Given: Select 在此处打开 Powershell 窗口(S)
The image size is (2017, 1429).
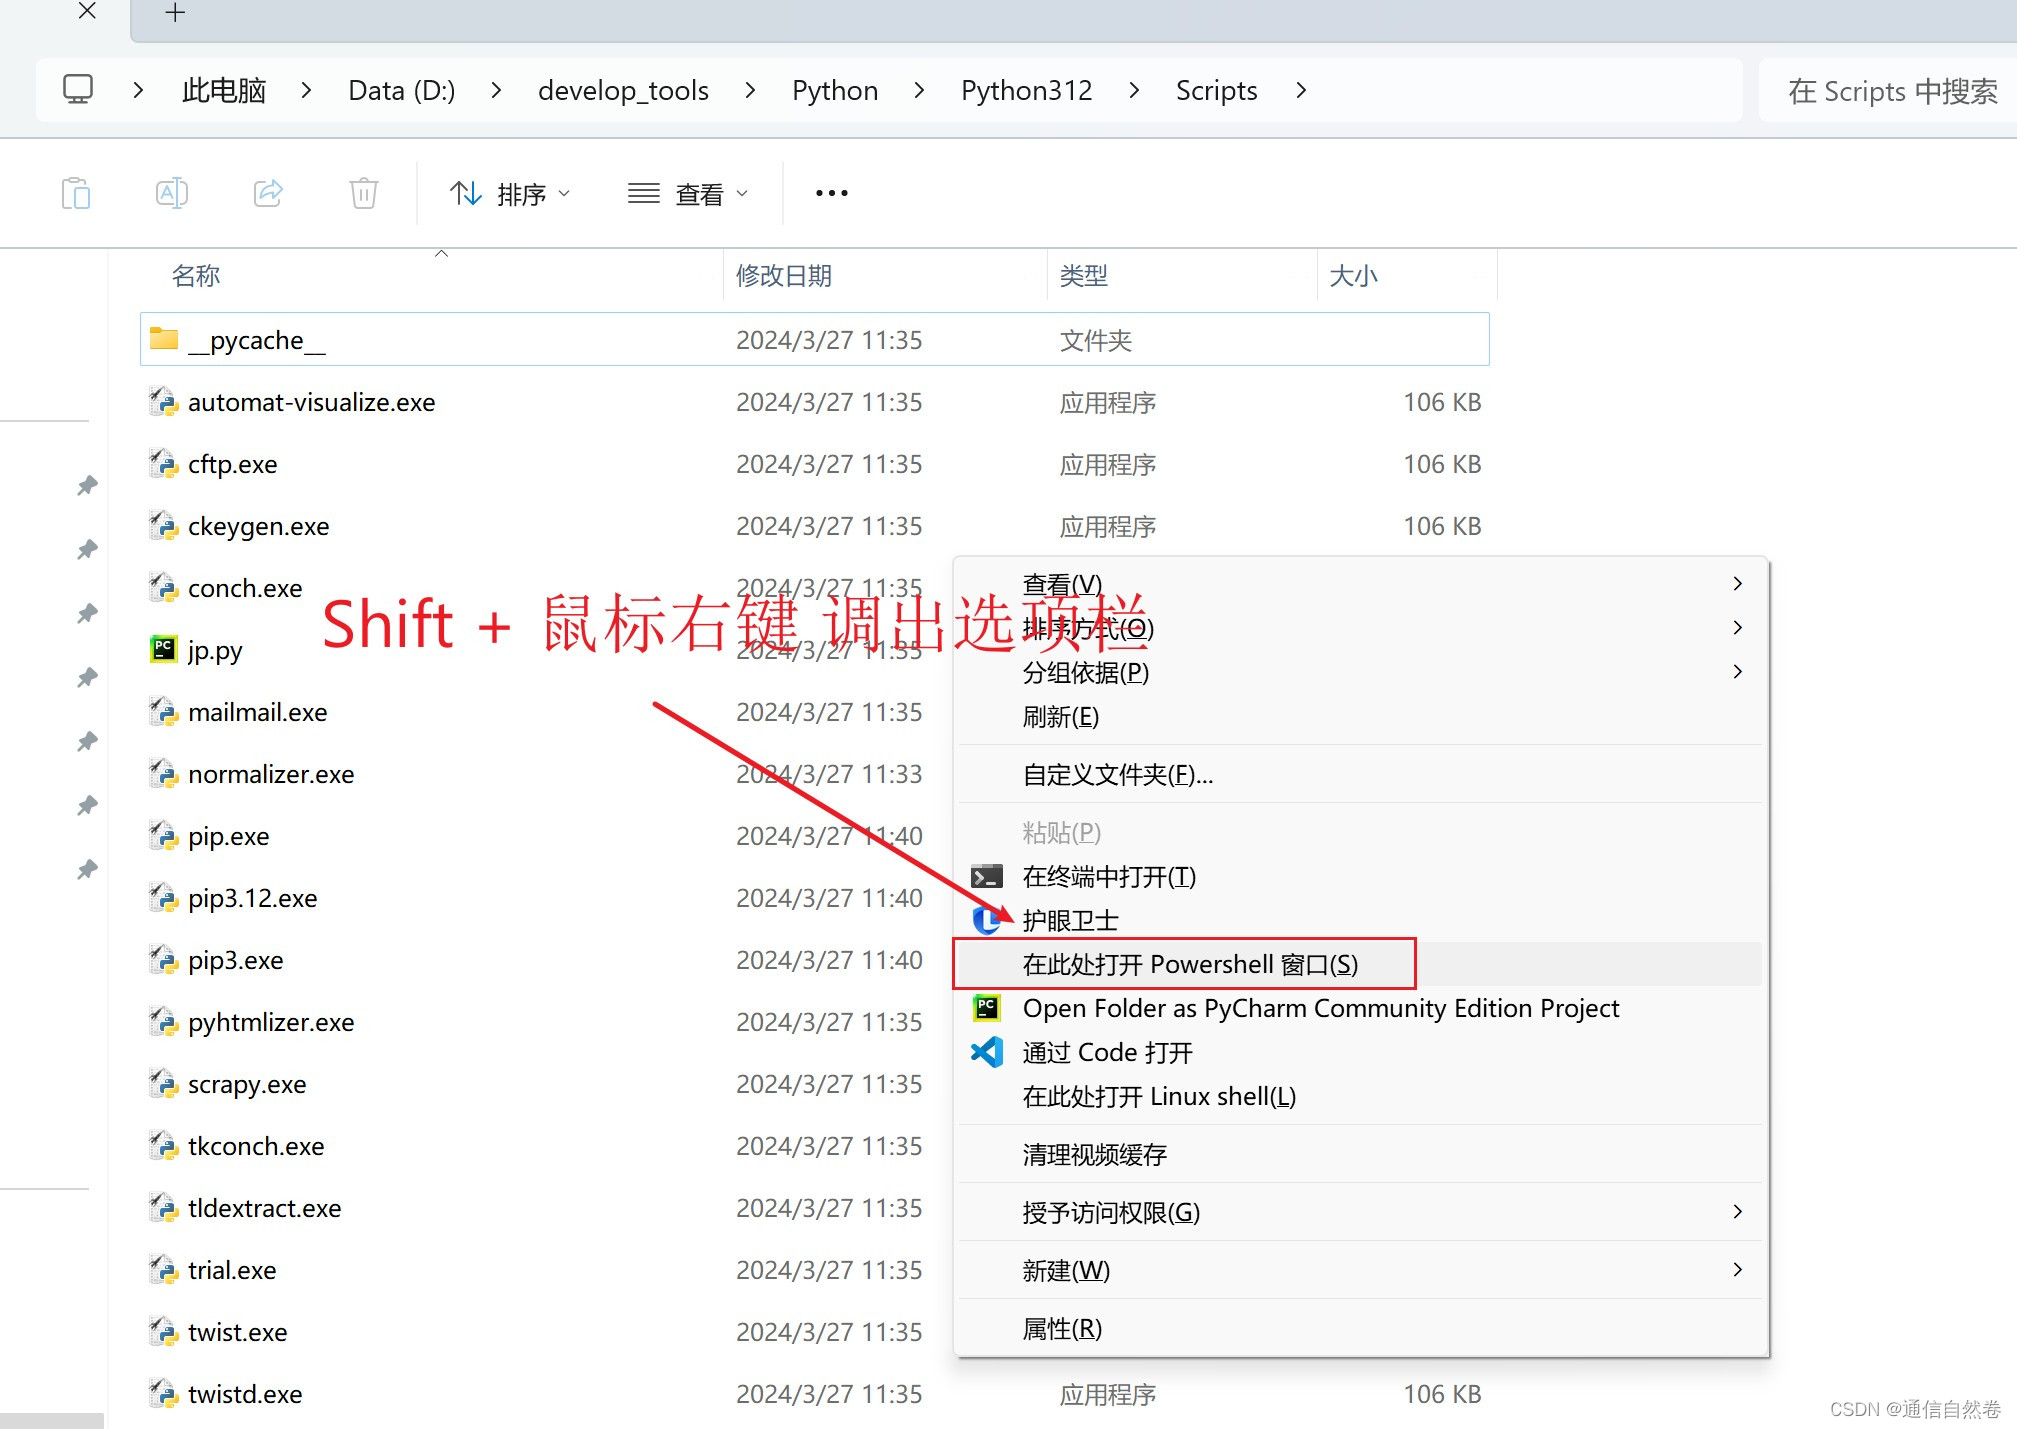Looking at the screenshot, I should point(1189,964).
